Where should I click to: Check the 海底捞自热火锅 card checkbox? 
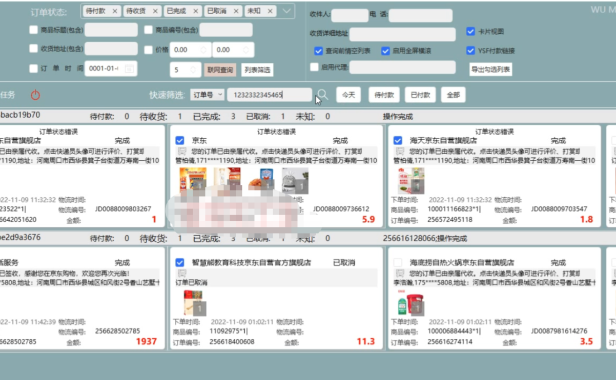coord(398,262)
